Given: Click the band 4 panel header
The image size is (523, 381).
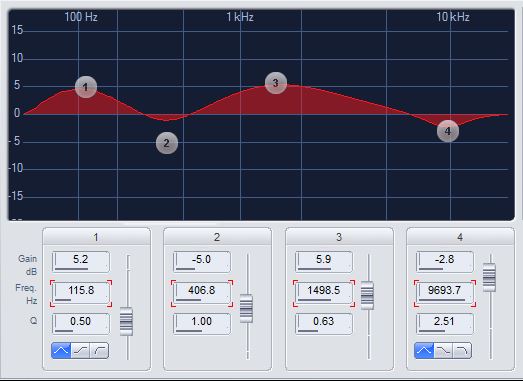Looking at the screenshot, I should click(460, 237).
